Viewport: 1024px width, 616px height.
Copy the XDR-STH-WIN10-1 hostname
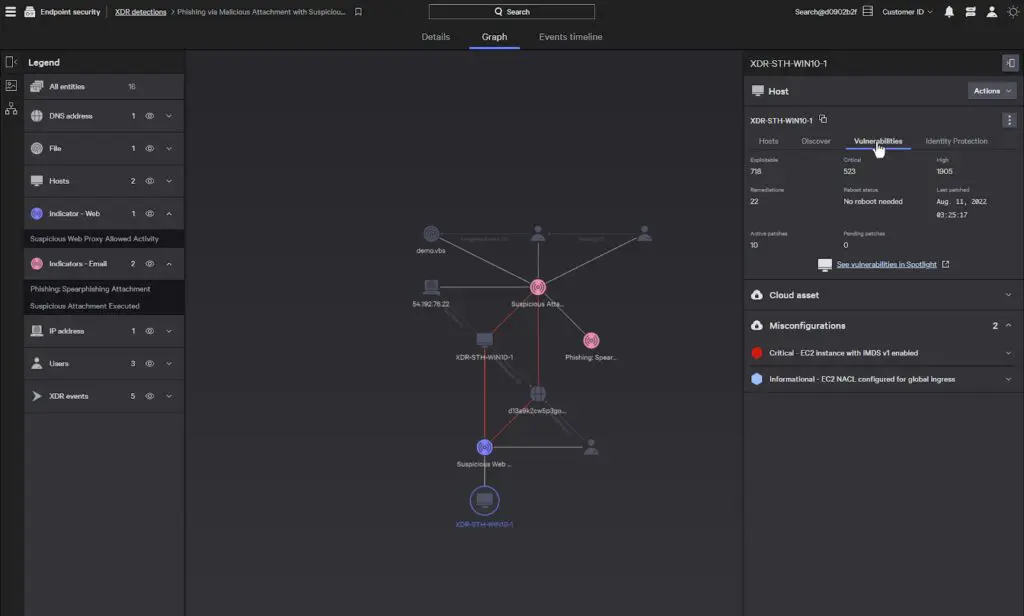[823, 120]
